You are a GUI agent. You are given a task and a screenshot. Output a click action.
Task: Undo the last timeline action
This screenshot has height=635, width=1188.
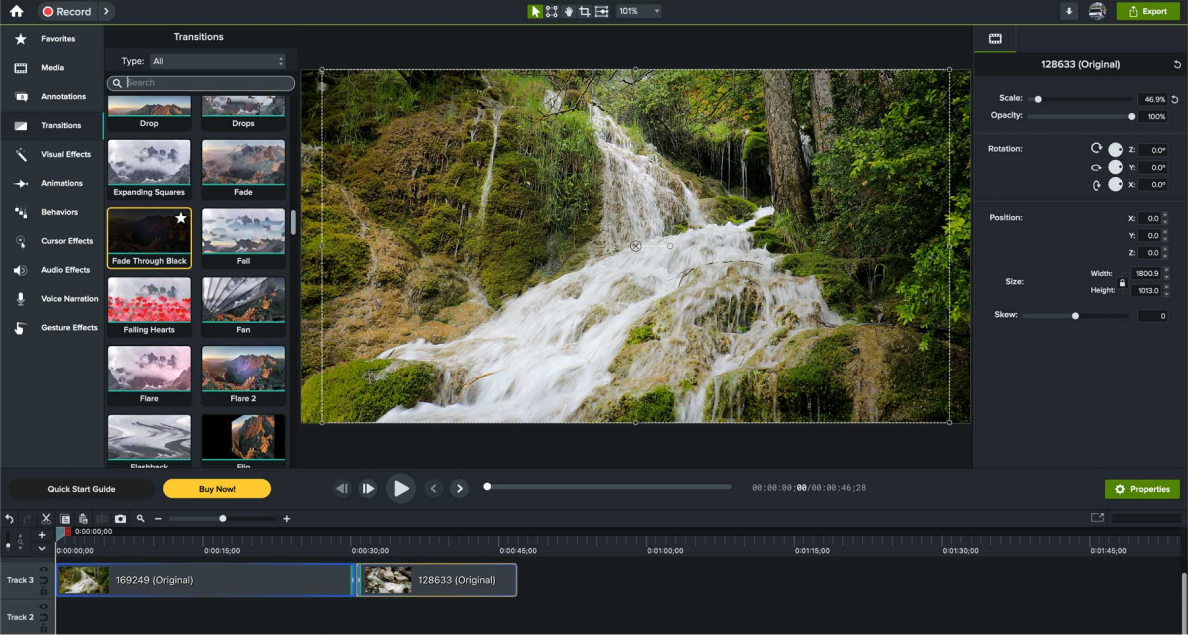[9, 519]
